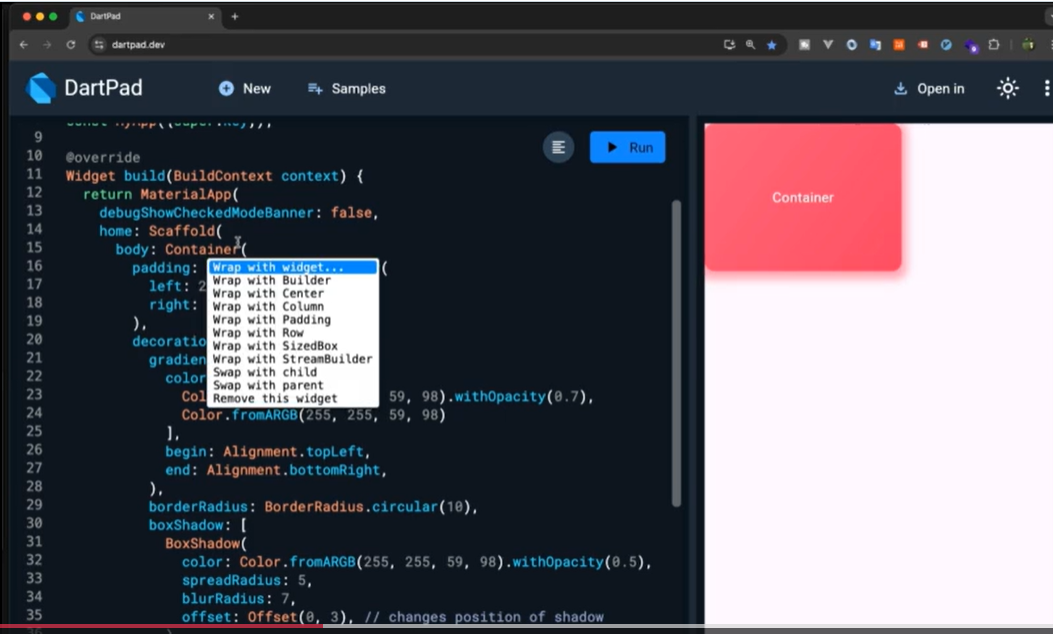
Task: Click 'withOpacity(0.5)' on line 32
Action: click(x=578, y=561)
